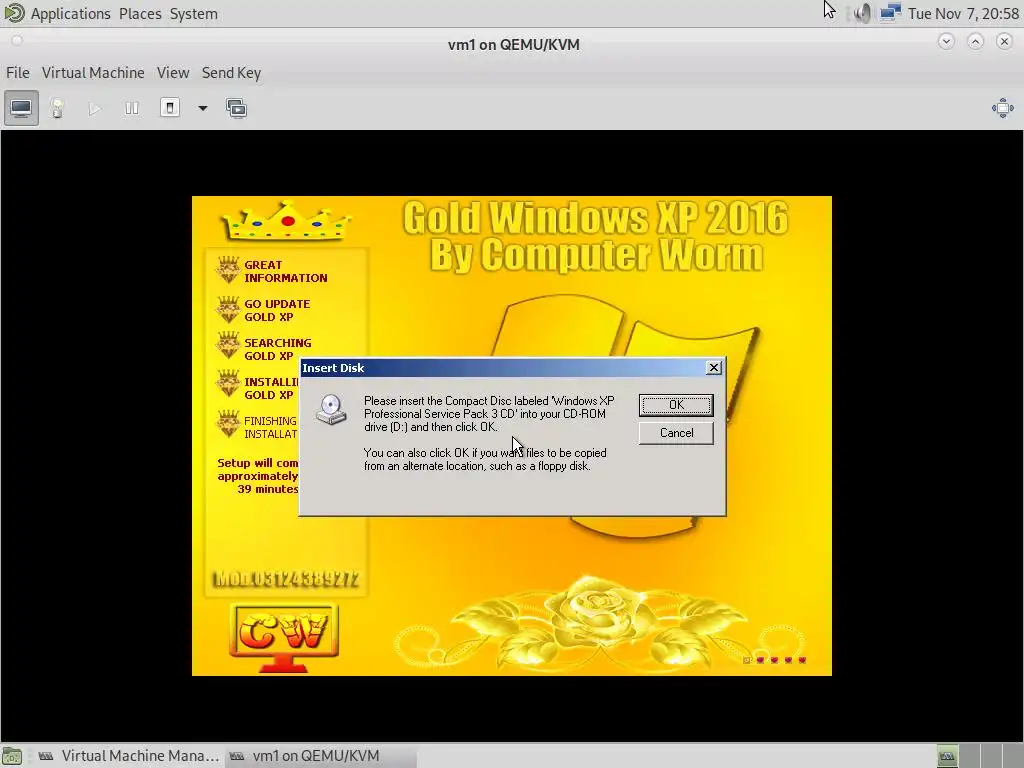Open the View menu

pyautogui.click(x=172, y=72)
